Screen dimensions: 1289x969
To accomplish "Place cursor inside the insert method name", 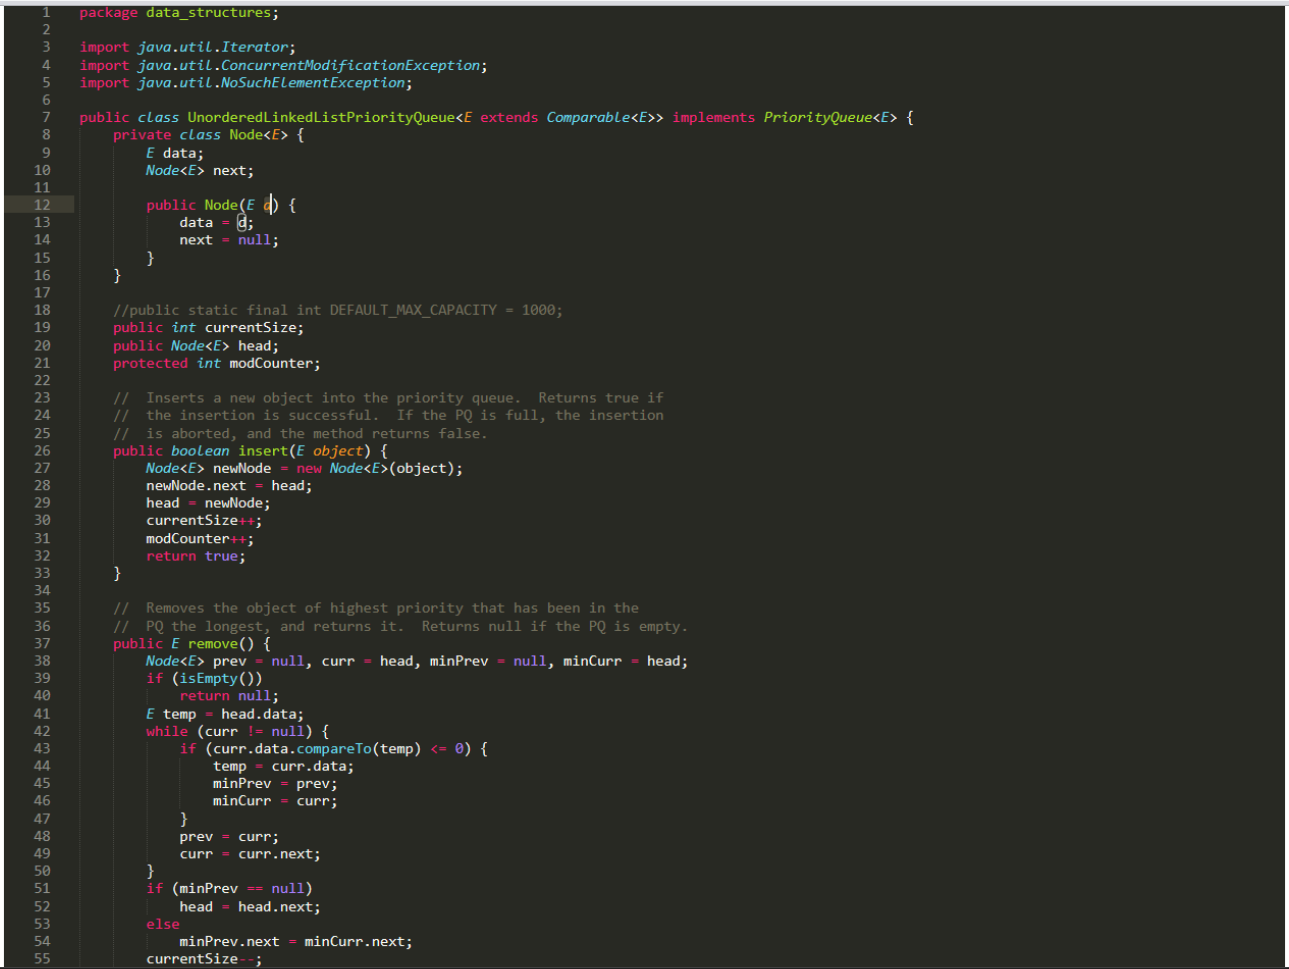I will pos(263,450).
